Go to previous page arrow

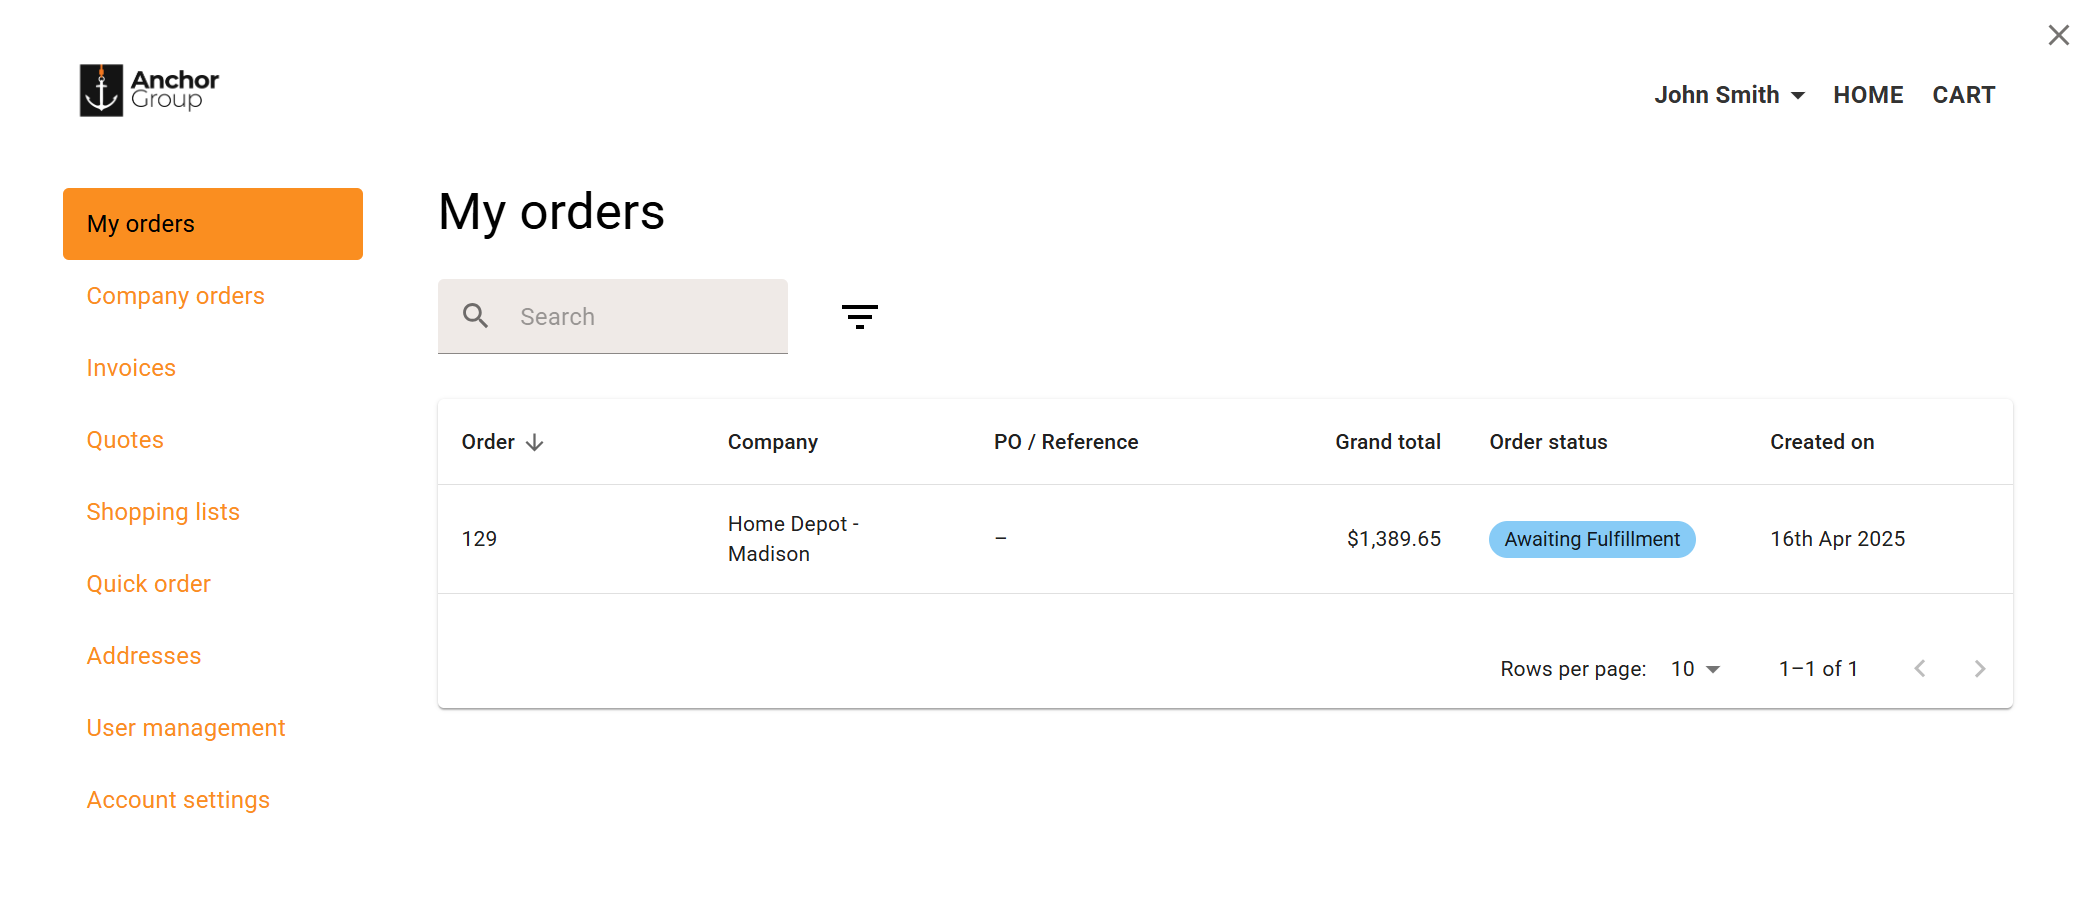[x=1919, y=669]
